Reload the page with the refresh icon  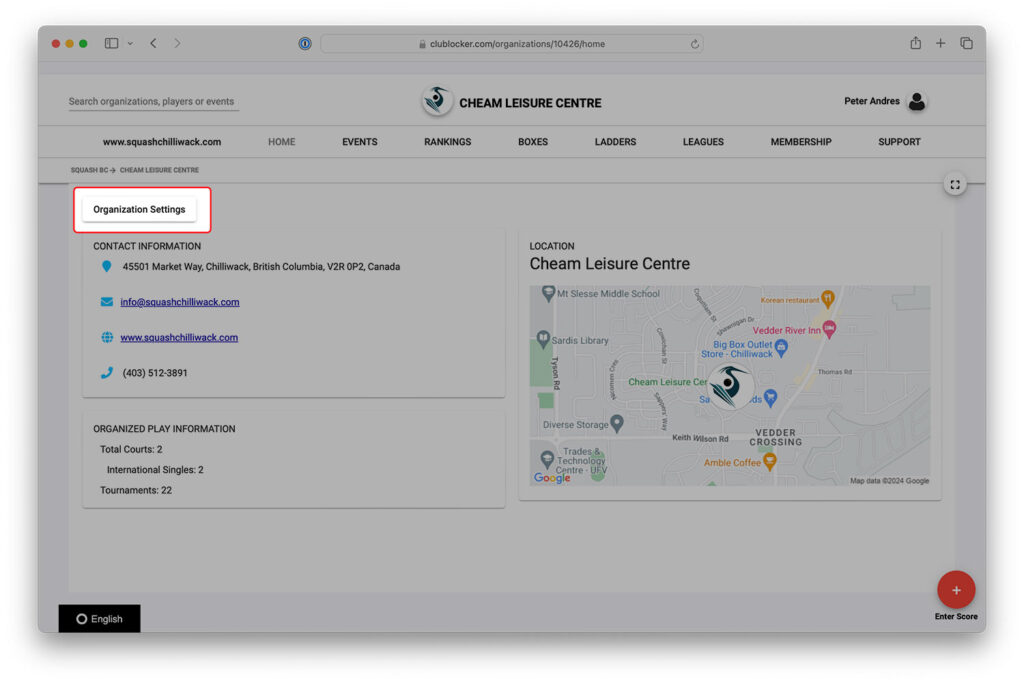tap(694, 44)
